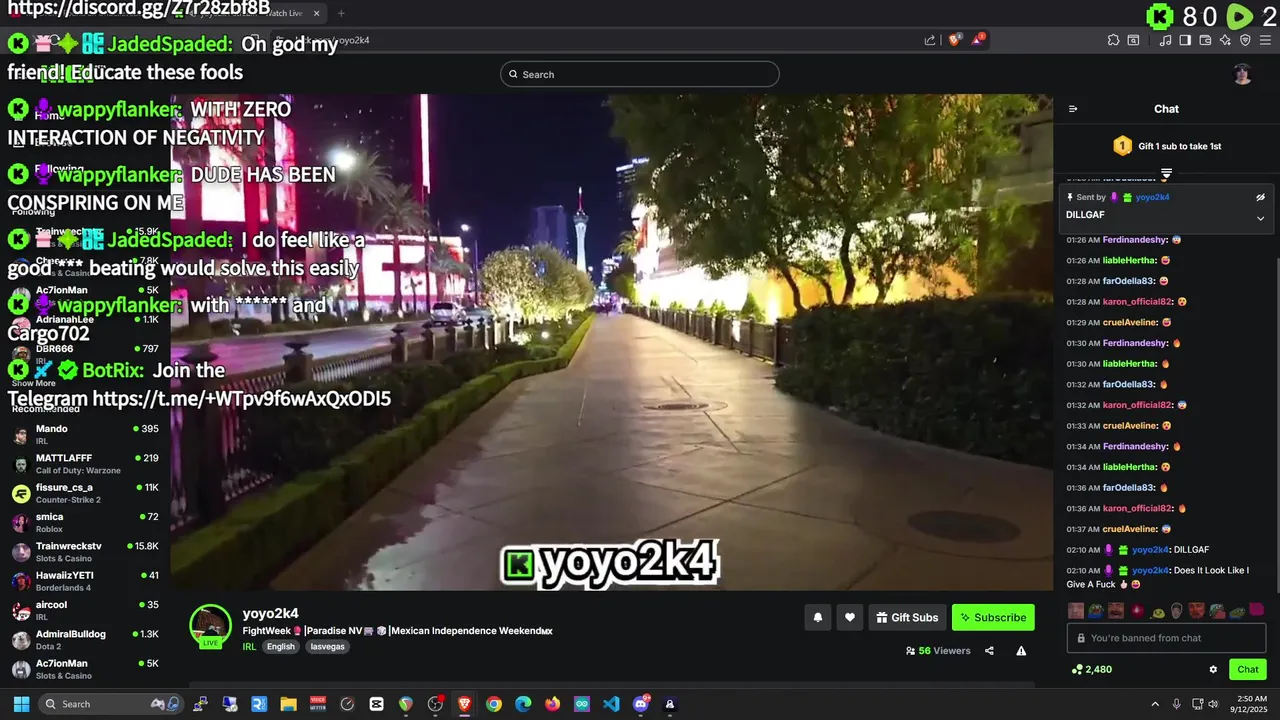Open aircool channel in sidebar

(85, 611)
